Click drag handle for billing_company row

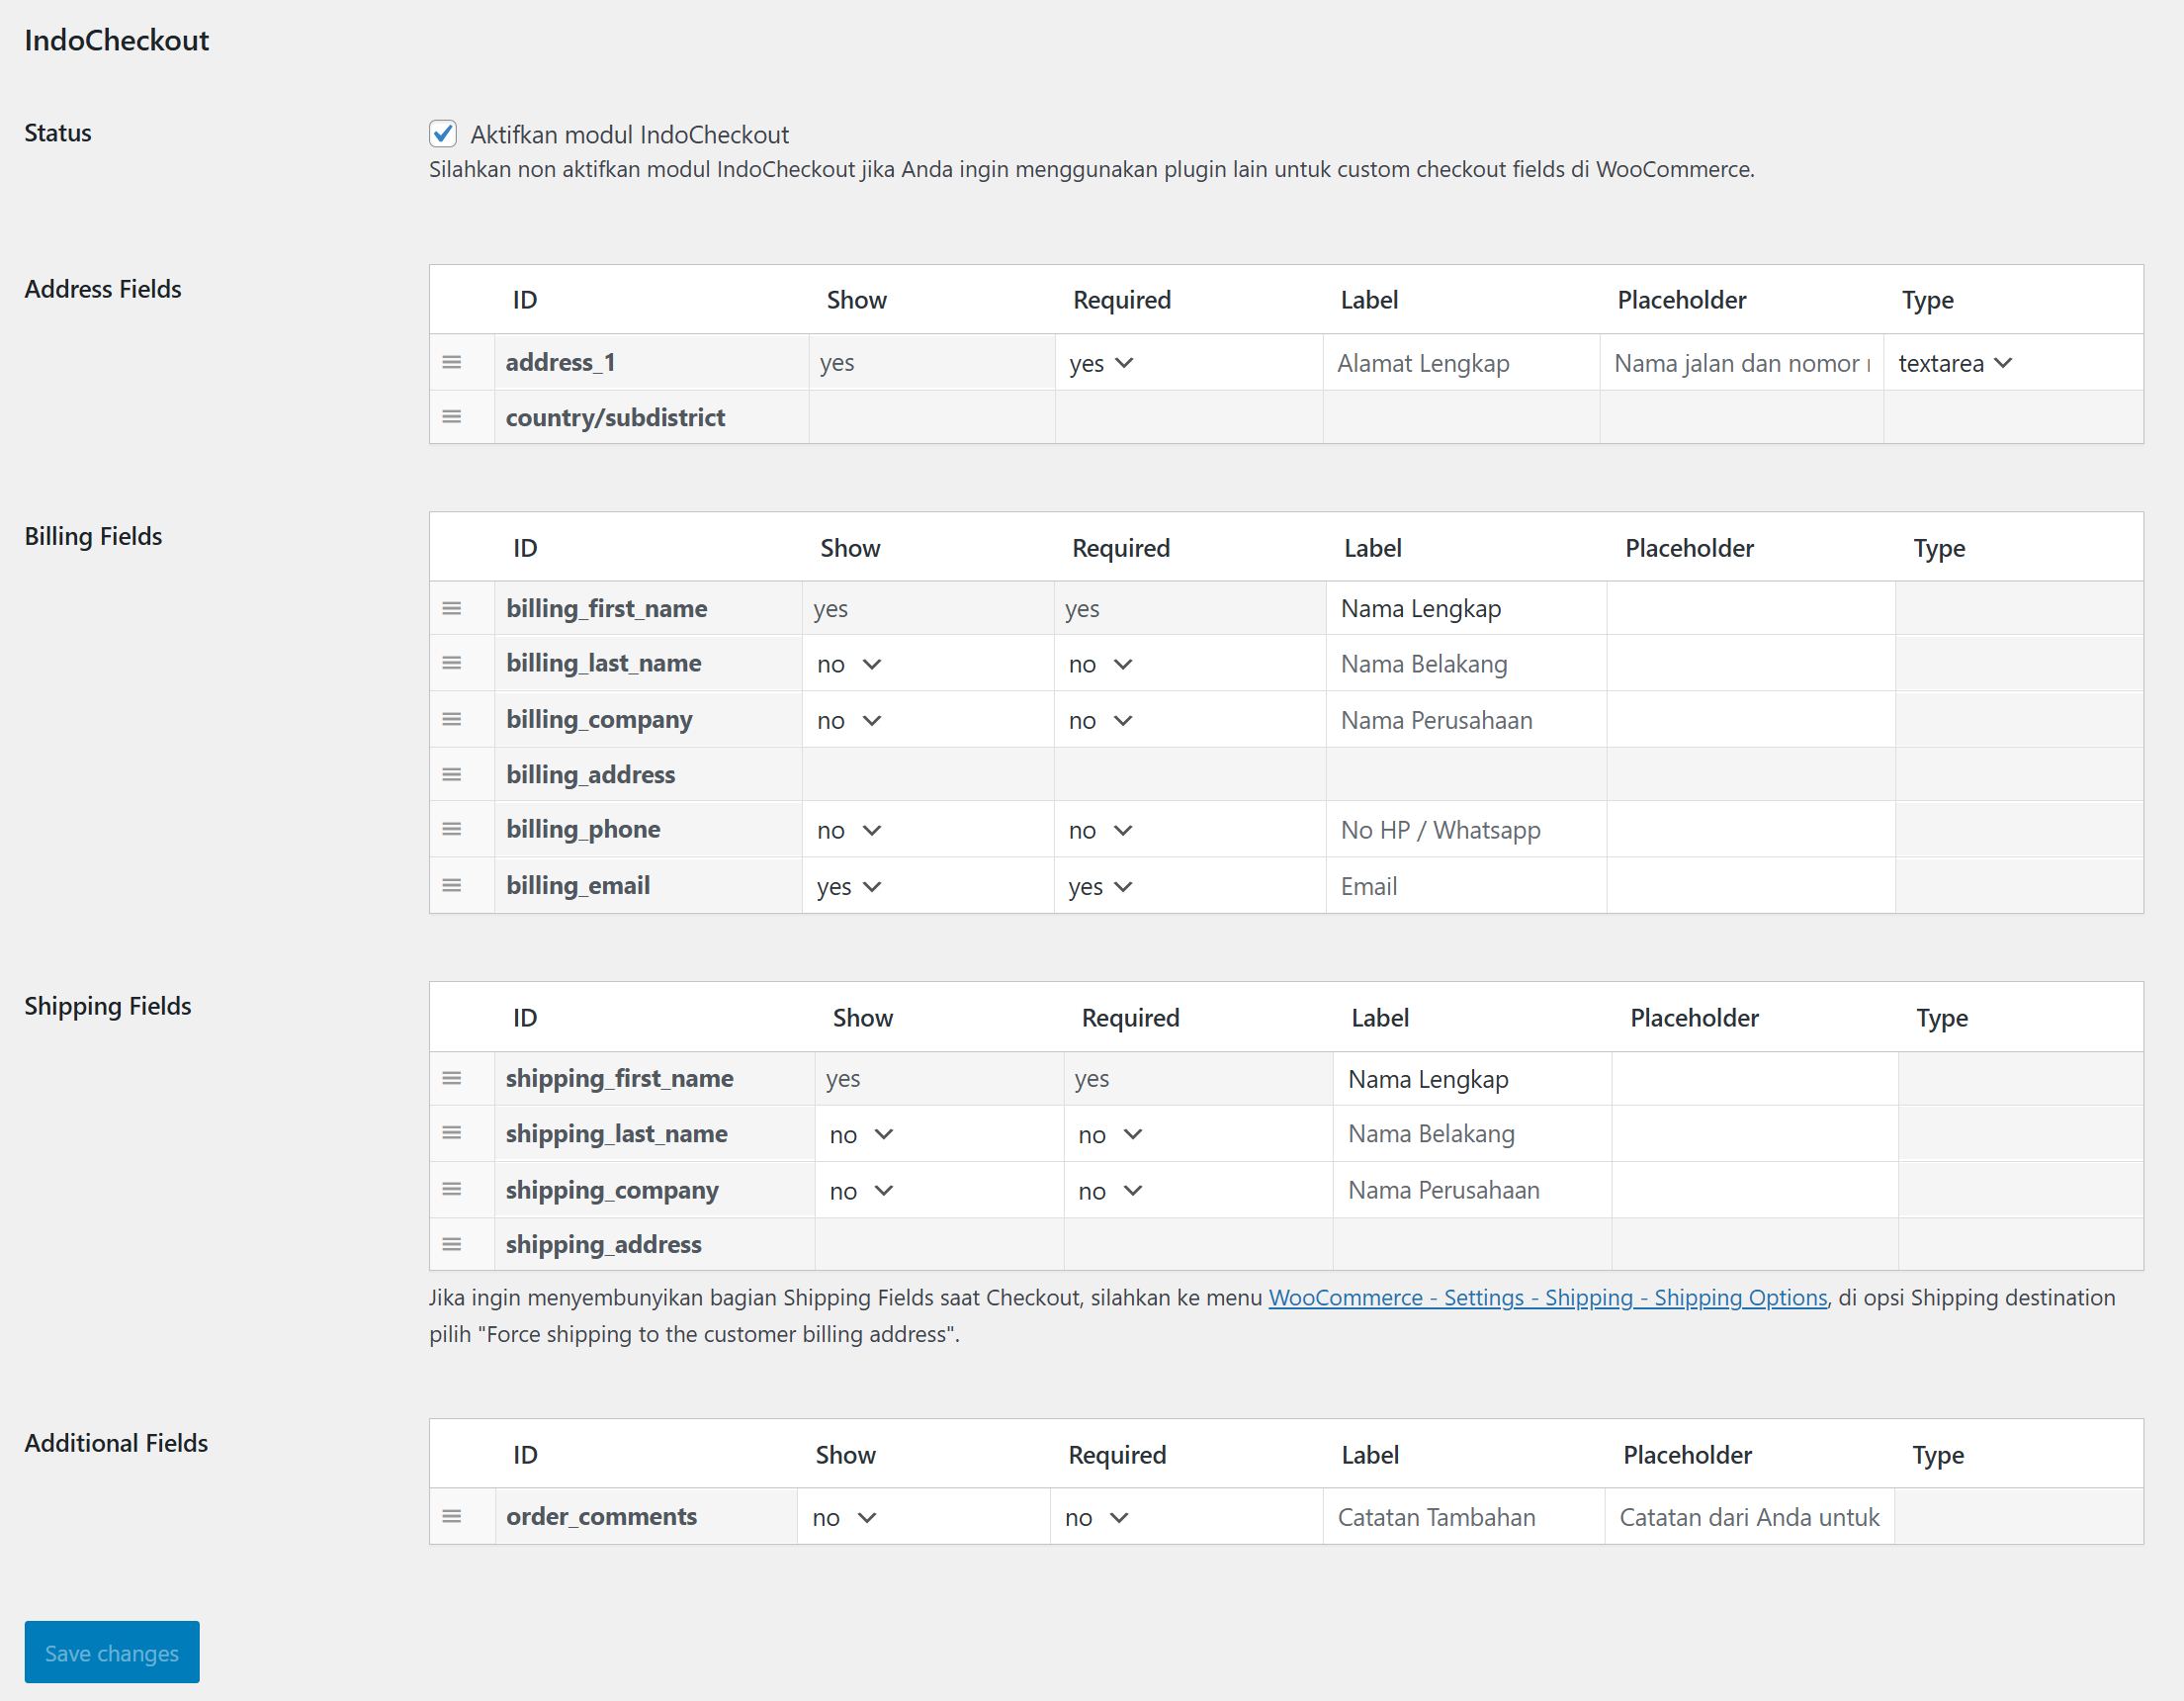click(452, 719)
